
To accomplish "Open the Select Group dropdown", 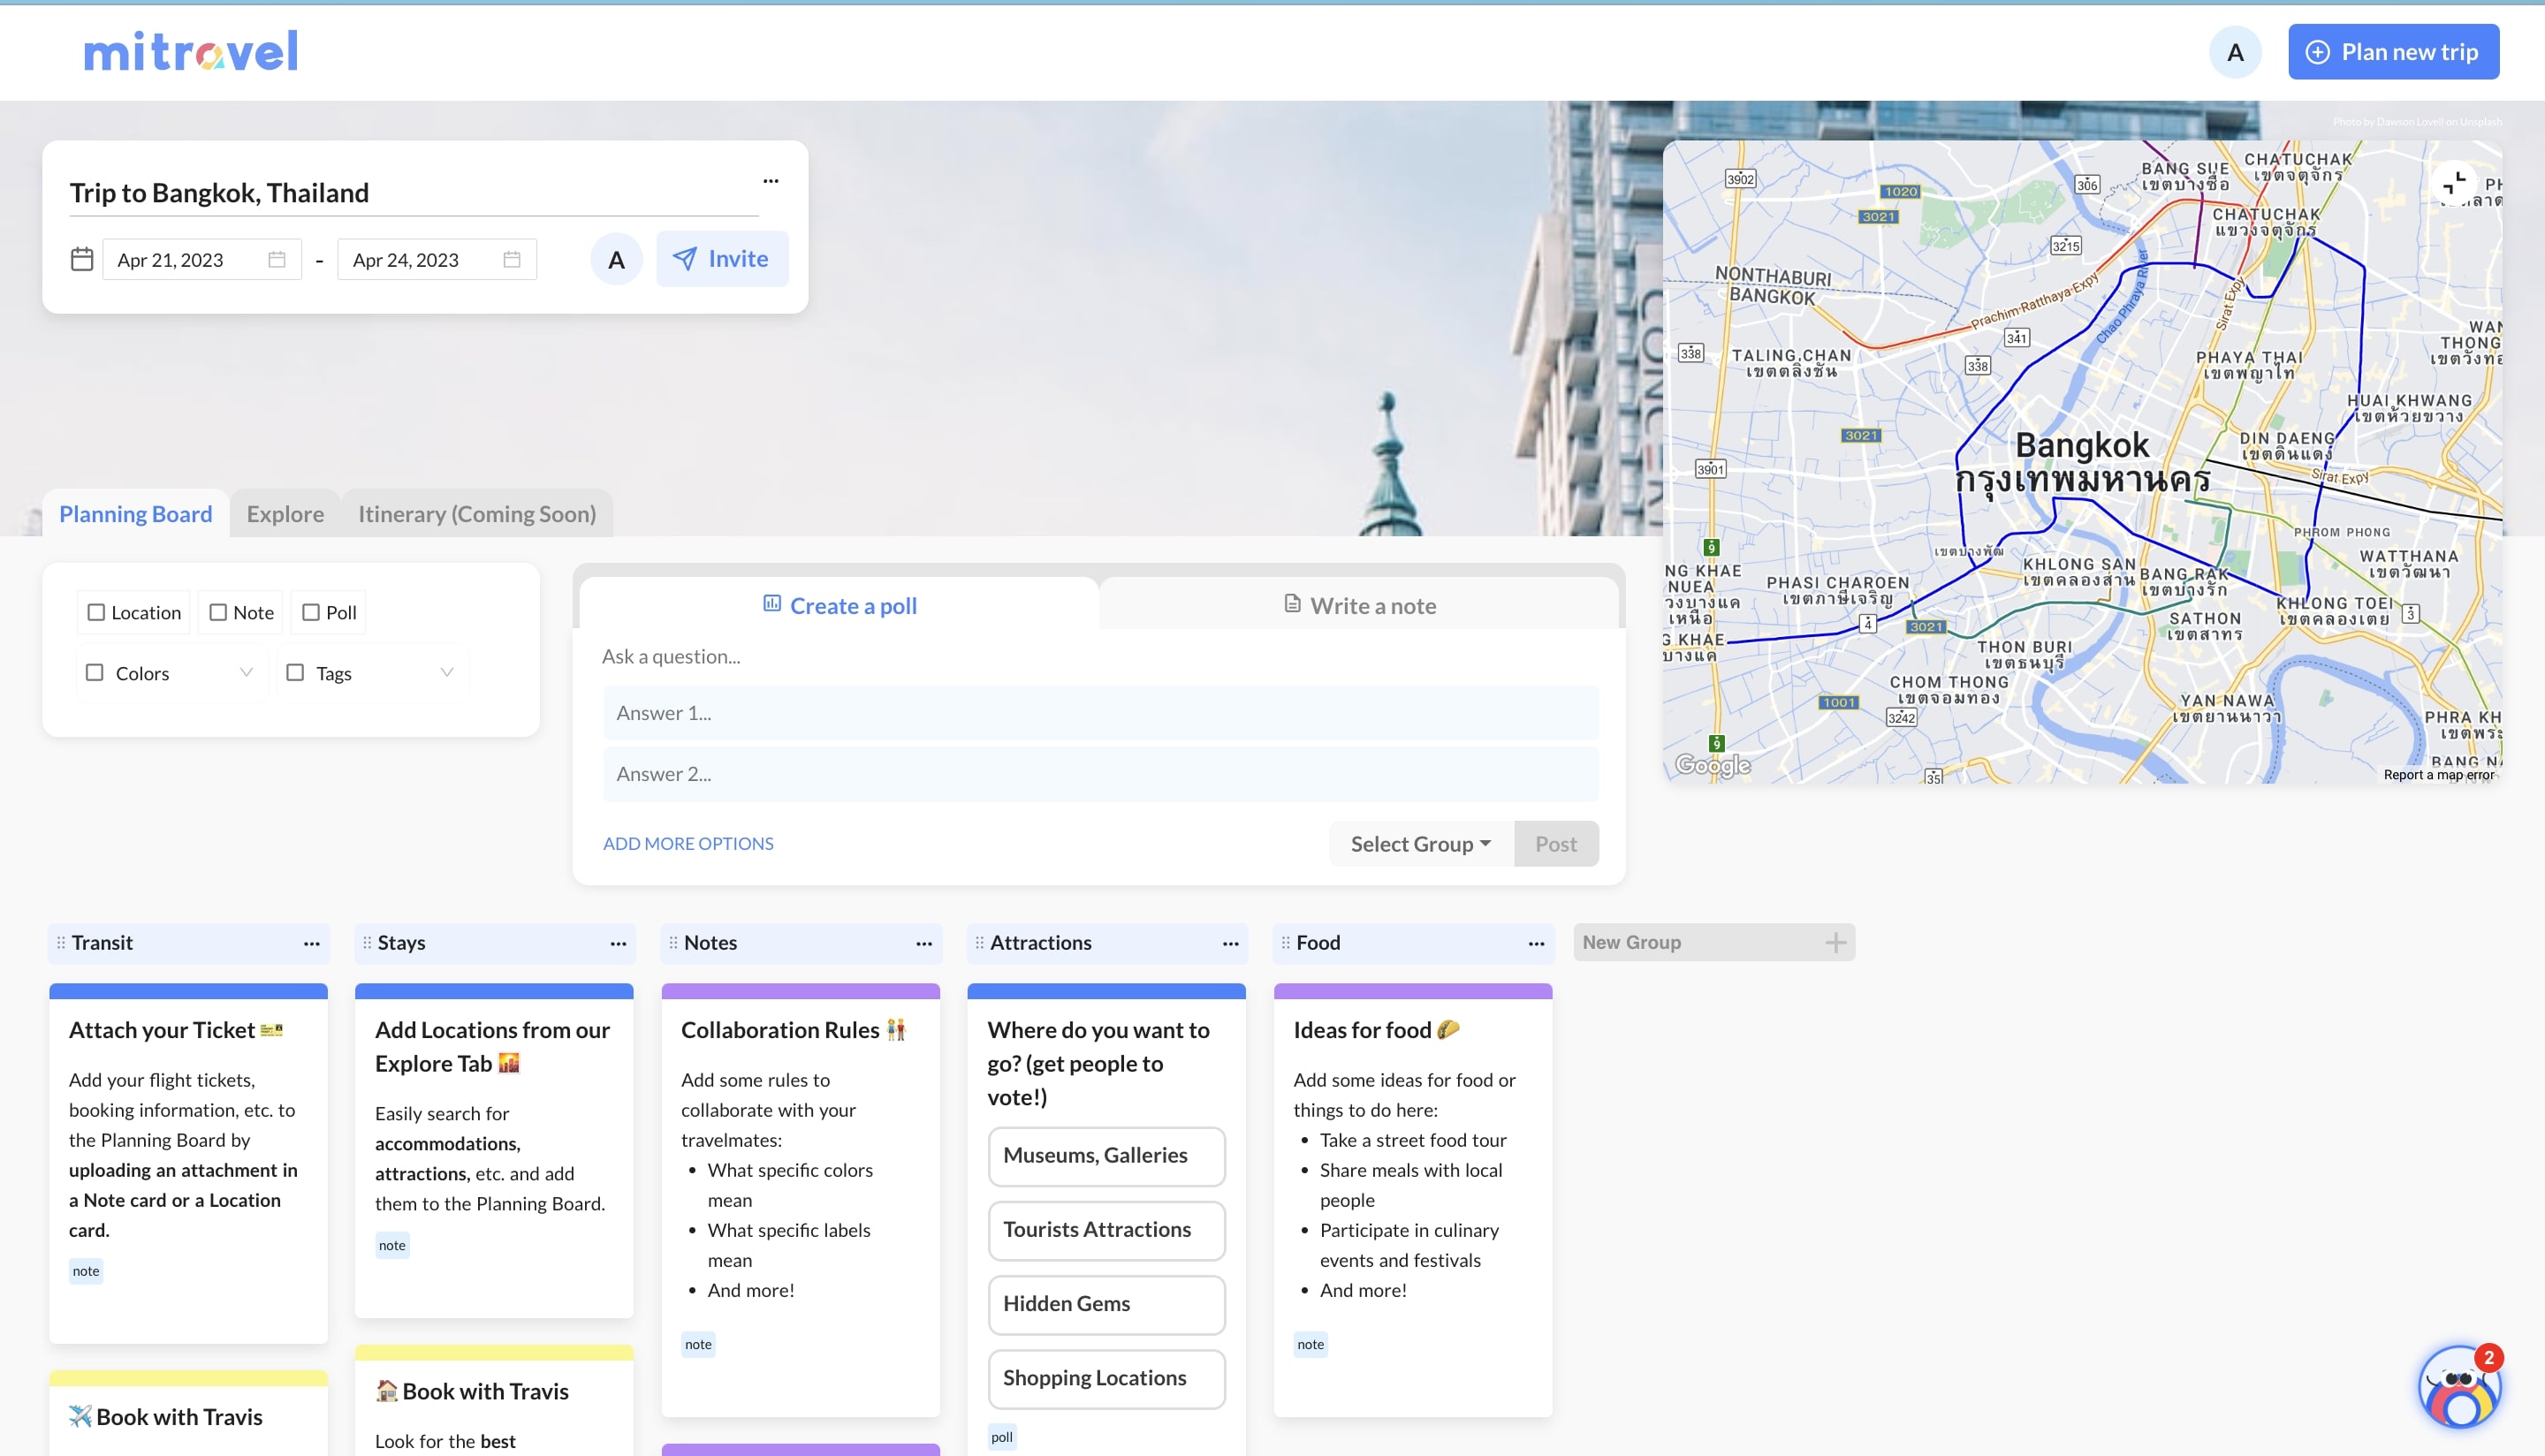I will (x=1420, y=843).
